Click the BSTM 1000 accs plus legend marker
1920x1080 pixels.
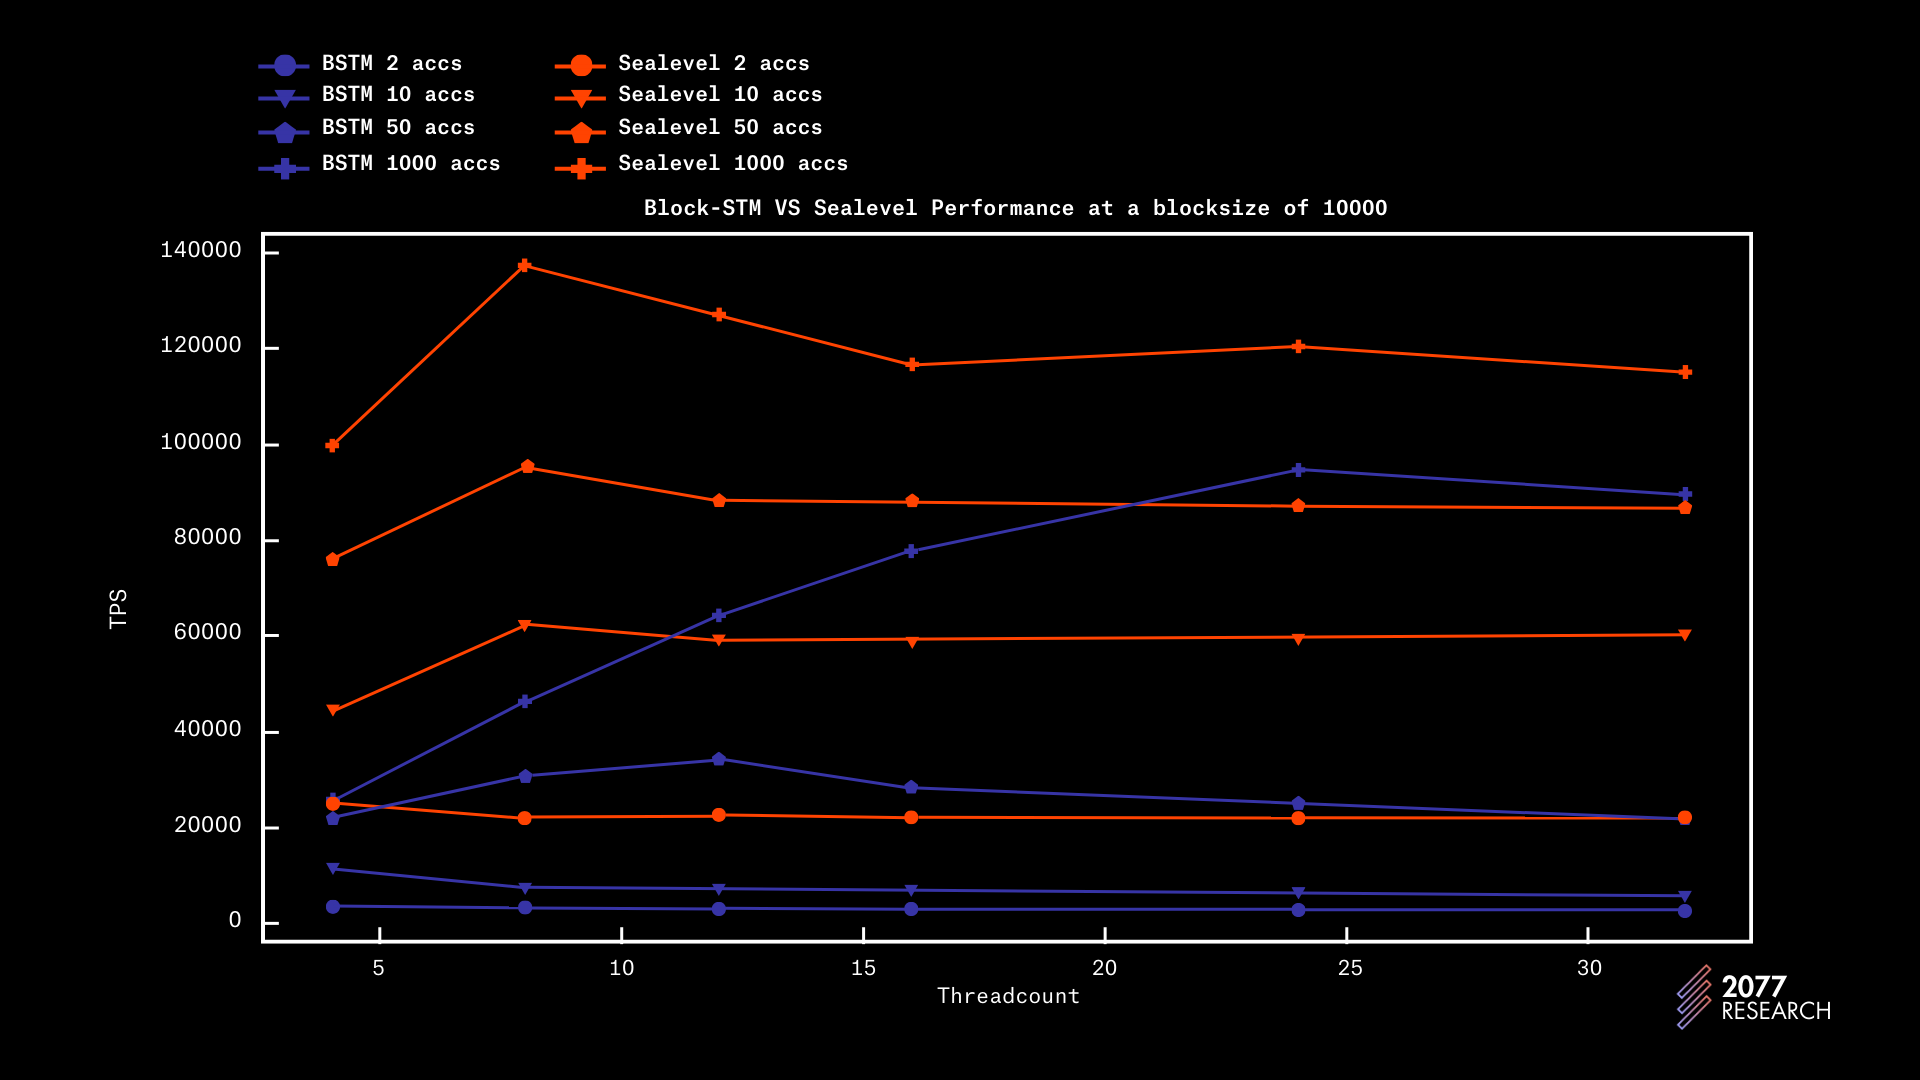tap(285, 169)
